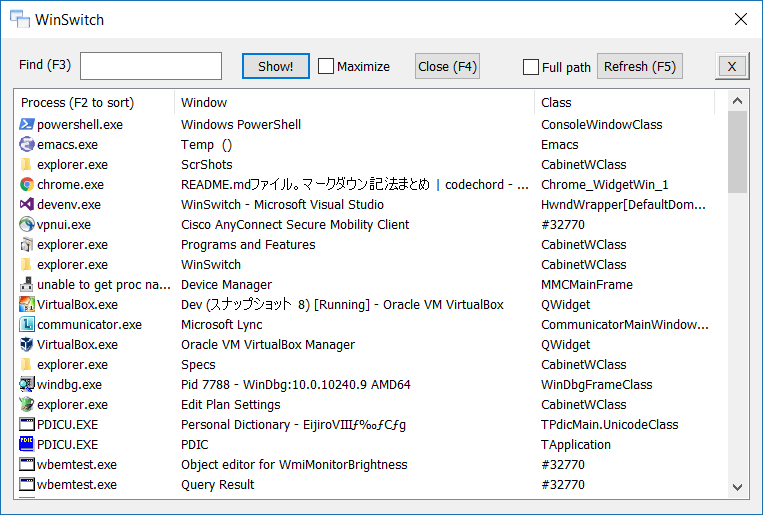Click the Refresh (F5) button
Screen dimensions: 763x515
639,66
